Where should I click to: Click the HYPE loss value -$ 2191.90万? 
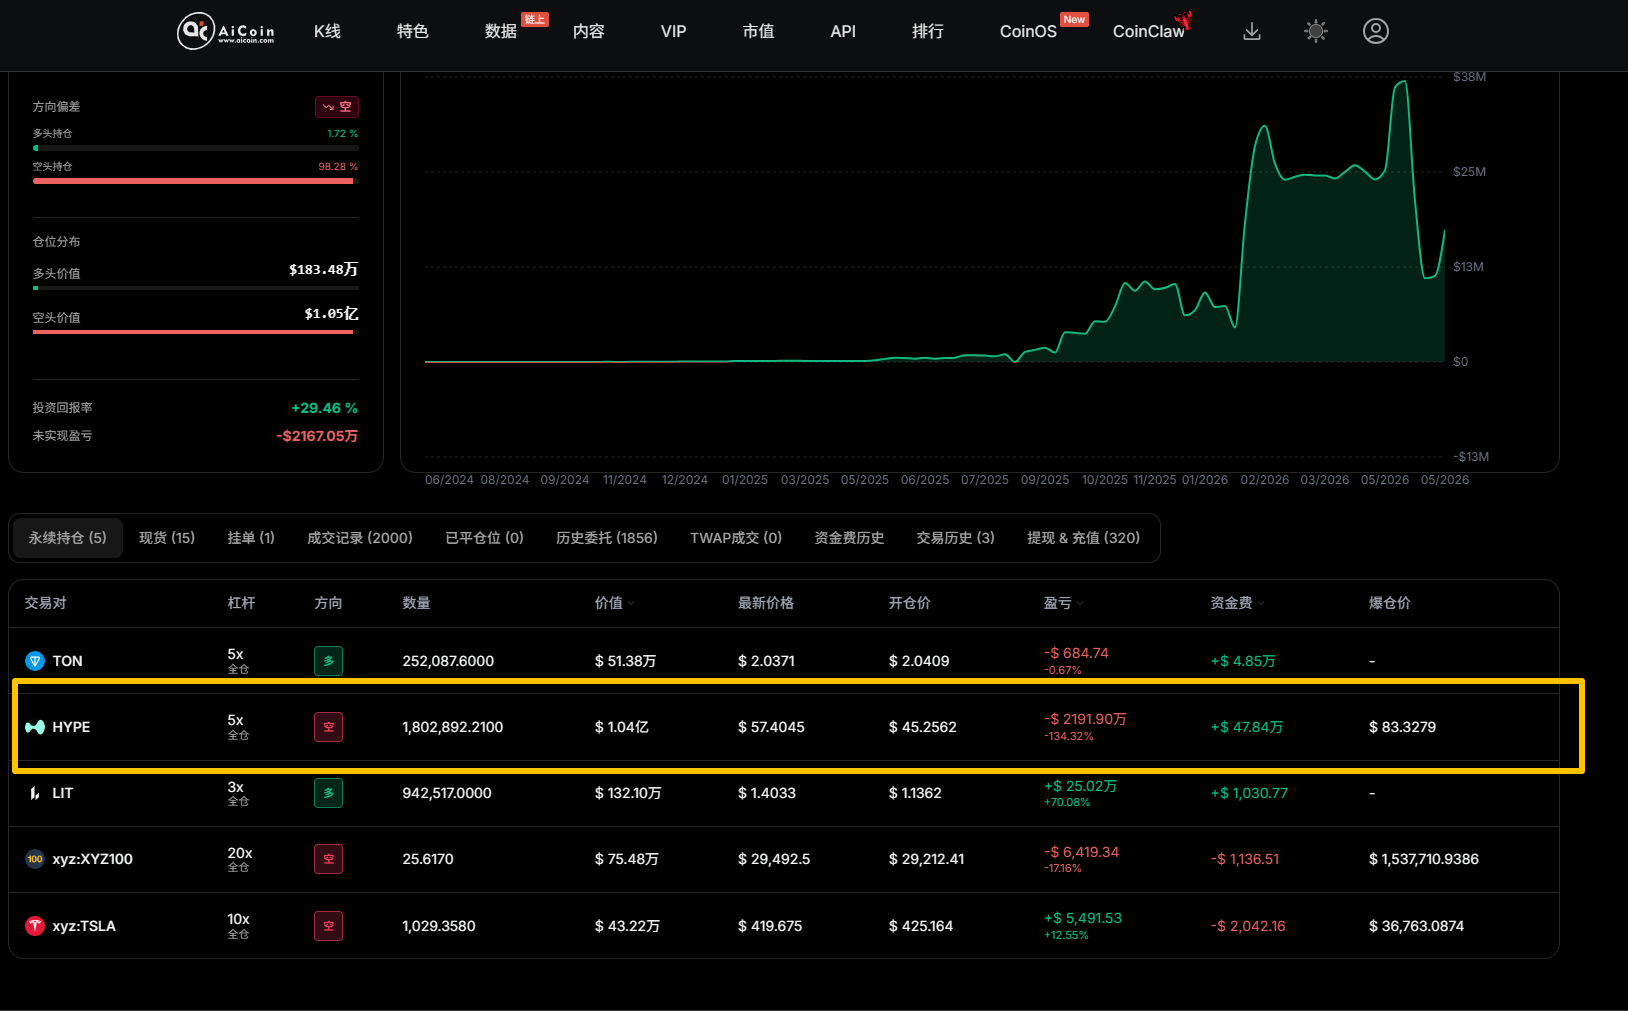click(x=1086, y=719)
